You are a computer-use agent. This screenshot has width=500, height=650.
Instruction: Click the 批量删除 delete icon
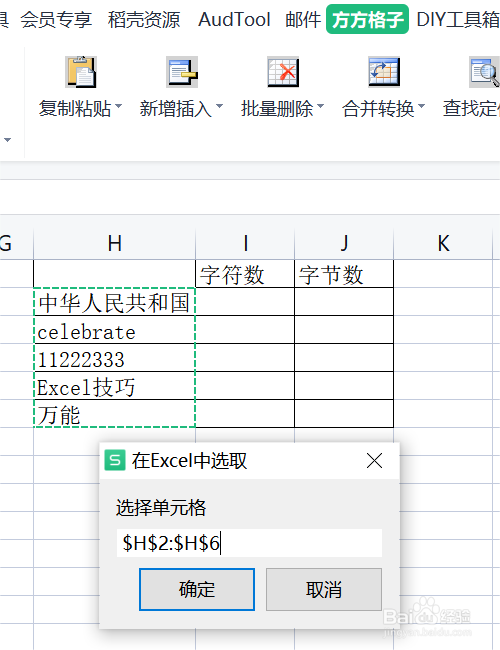[x=283, y=72]
